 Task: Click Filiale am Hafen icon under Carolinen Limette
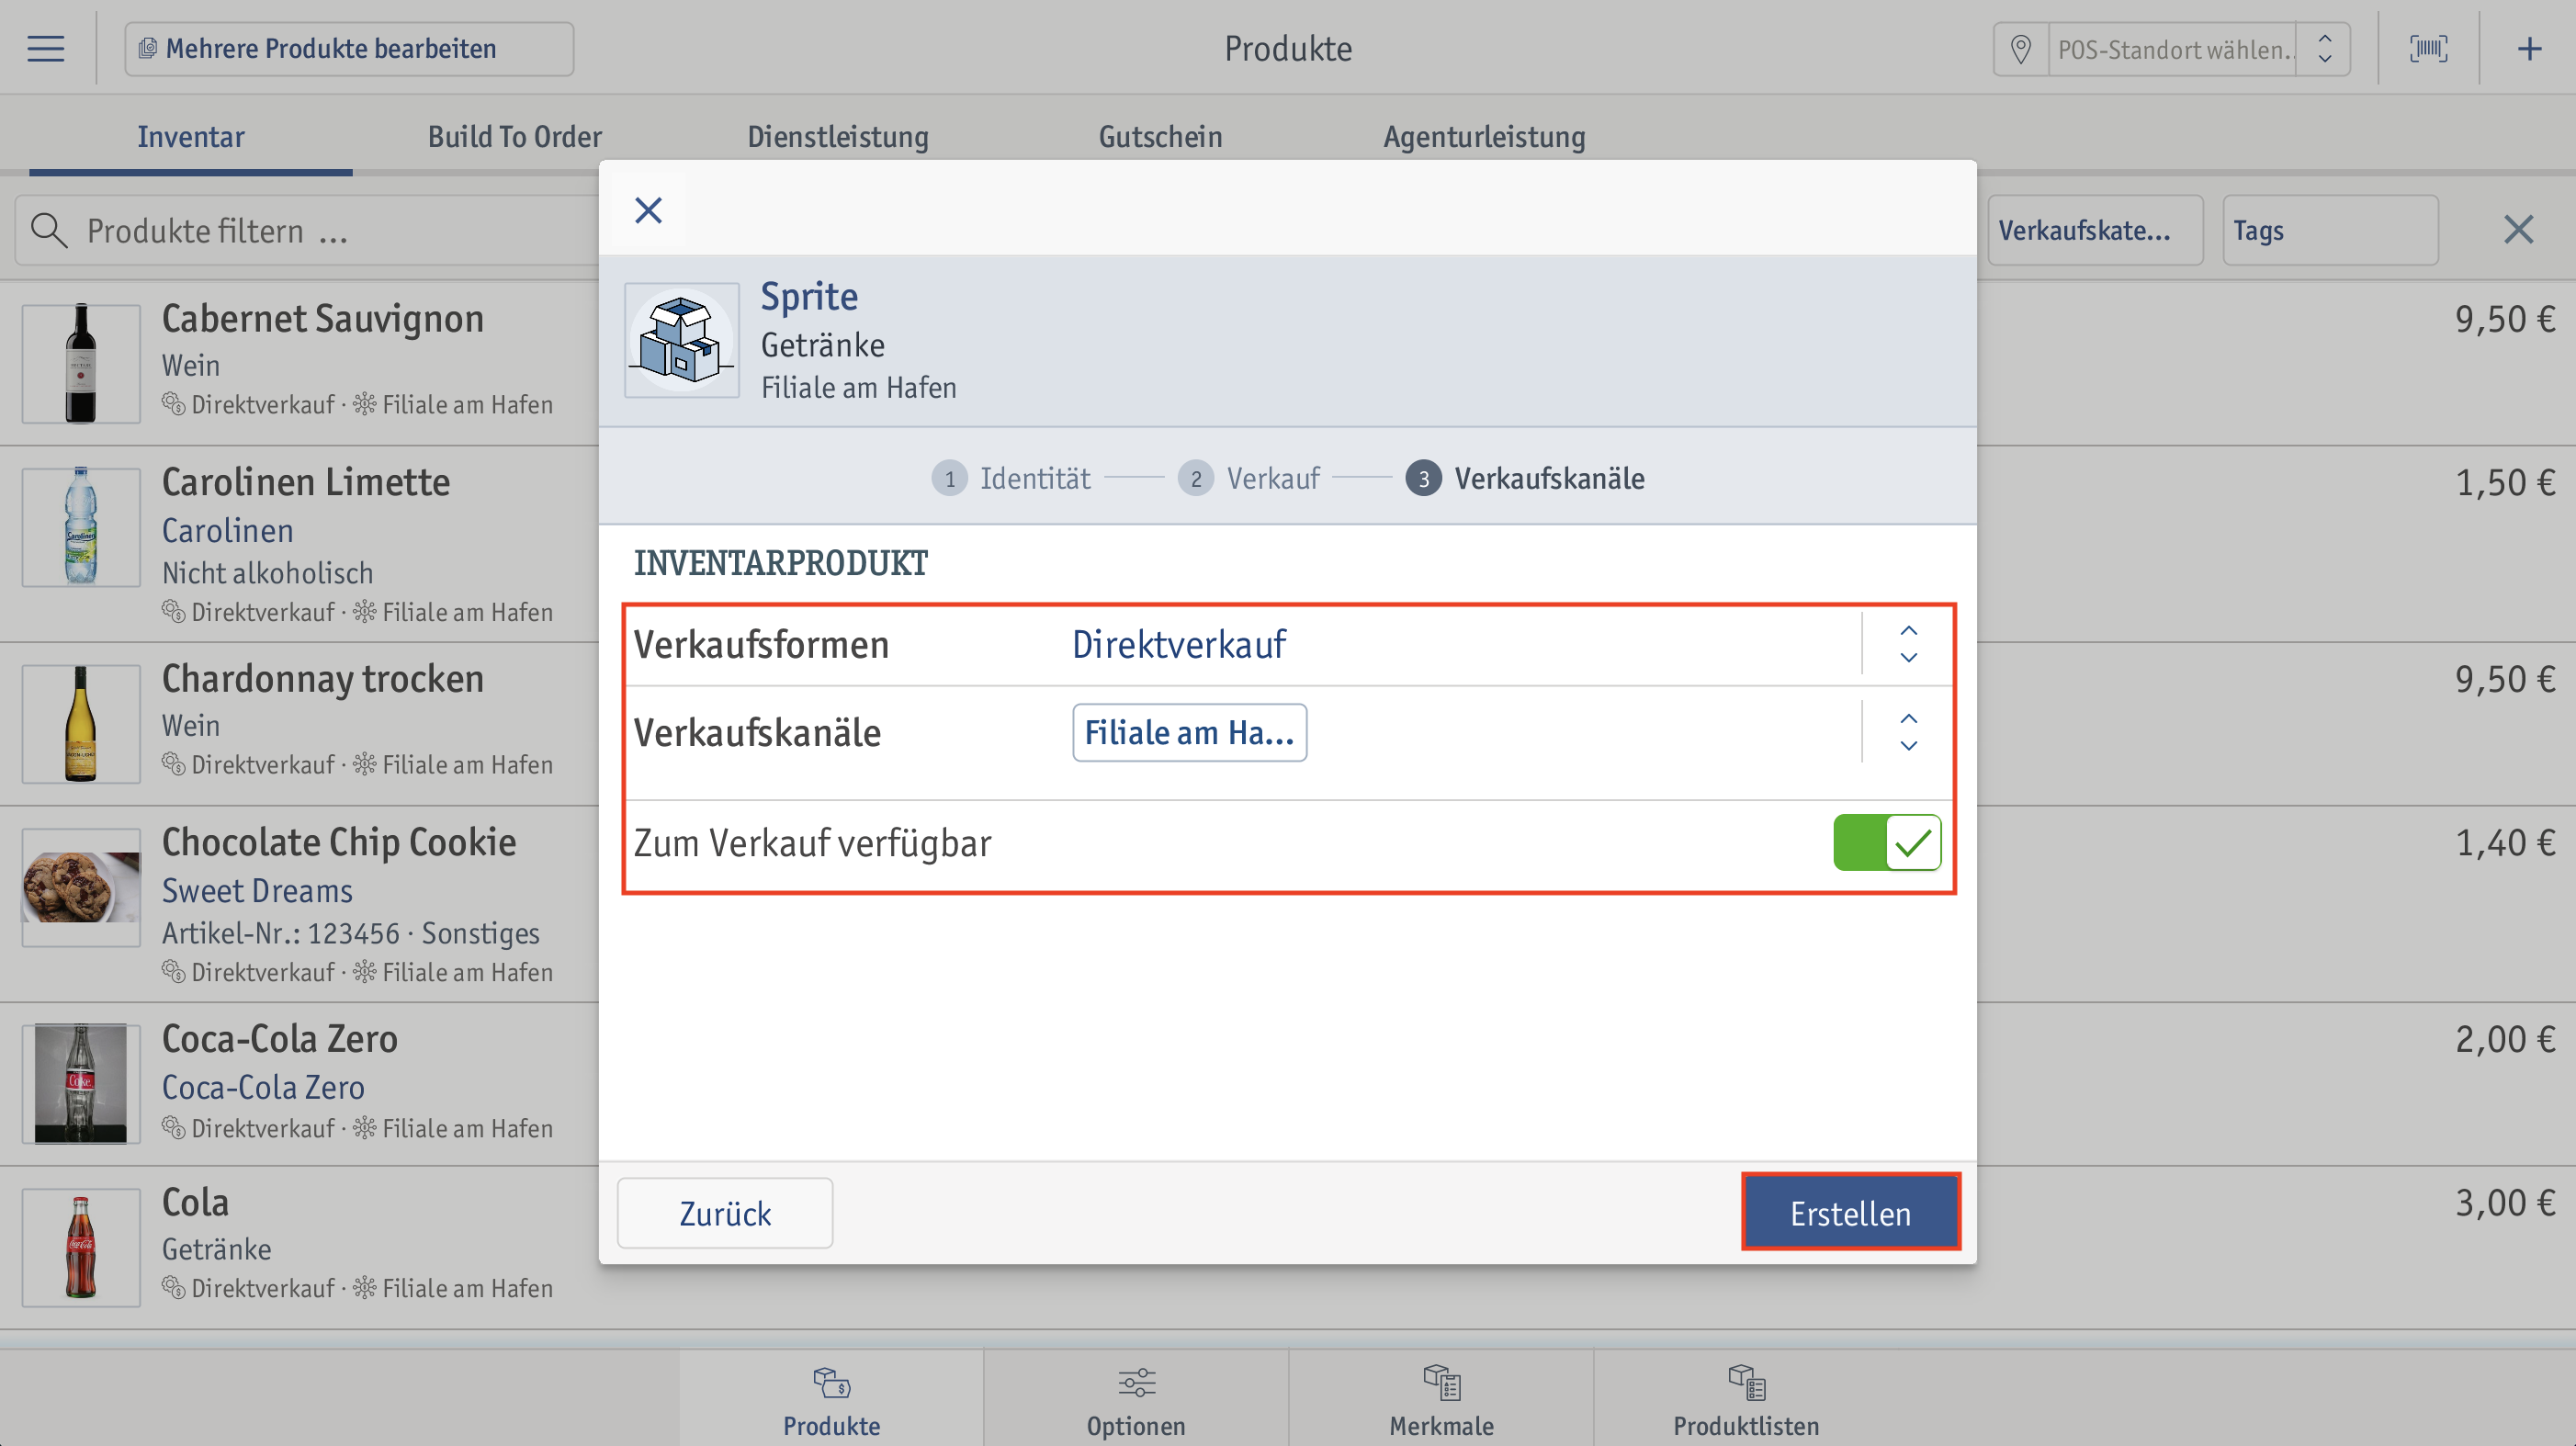tap(365, 612)
